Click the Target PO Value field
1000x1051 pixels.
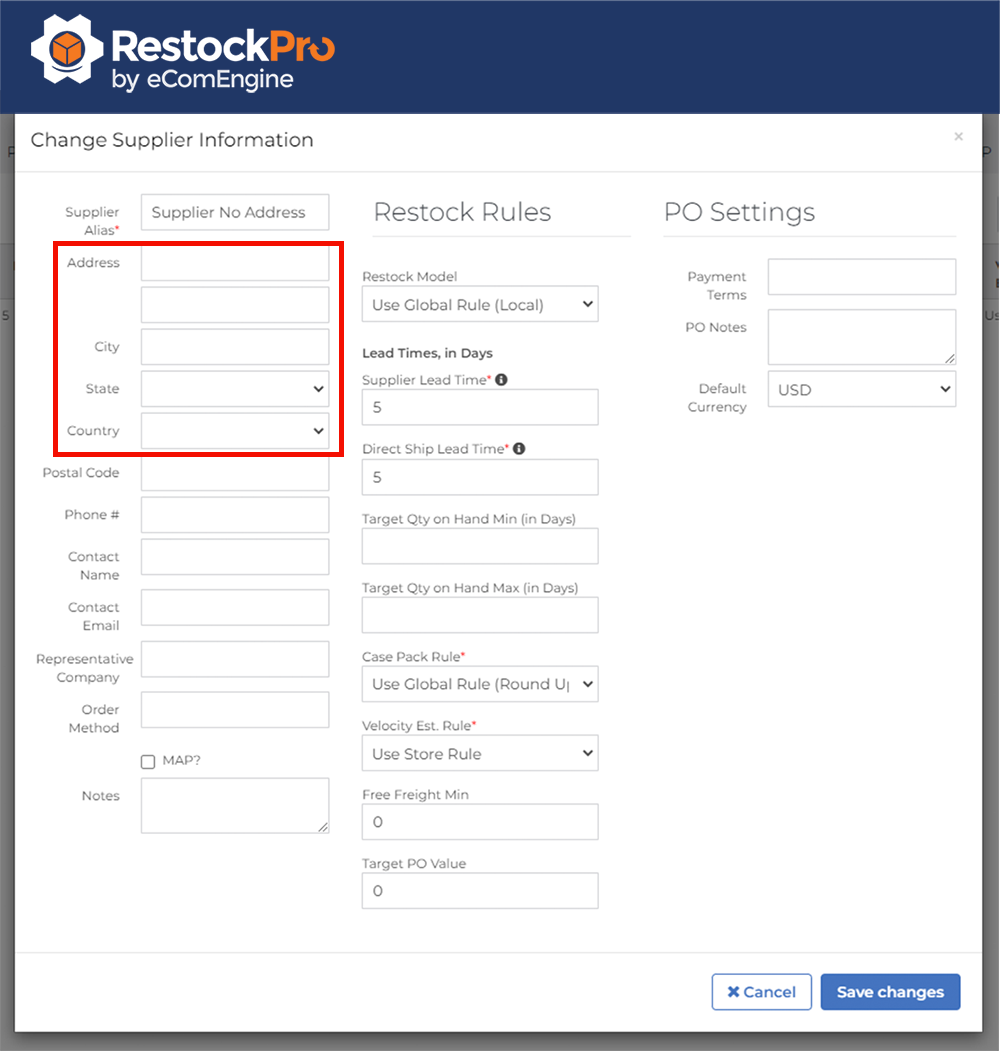click(479, 891)
